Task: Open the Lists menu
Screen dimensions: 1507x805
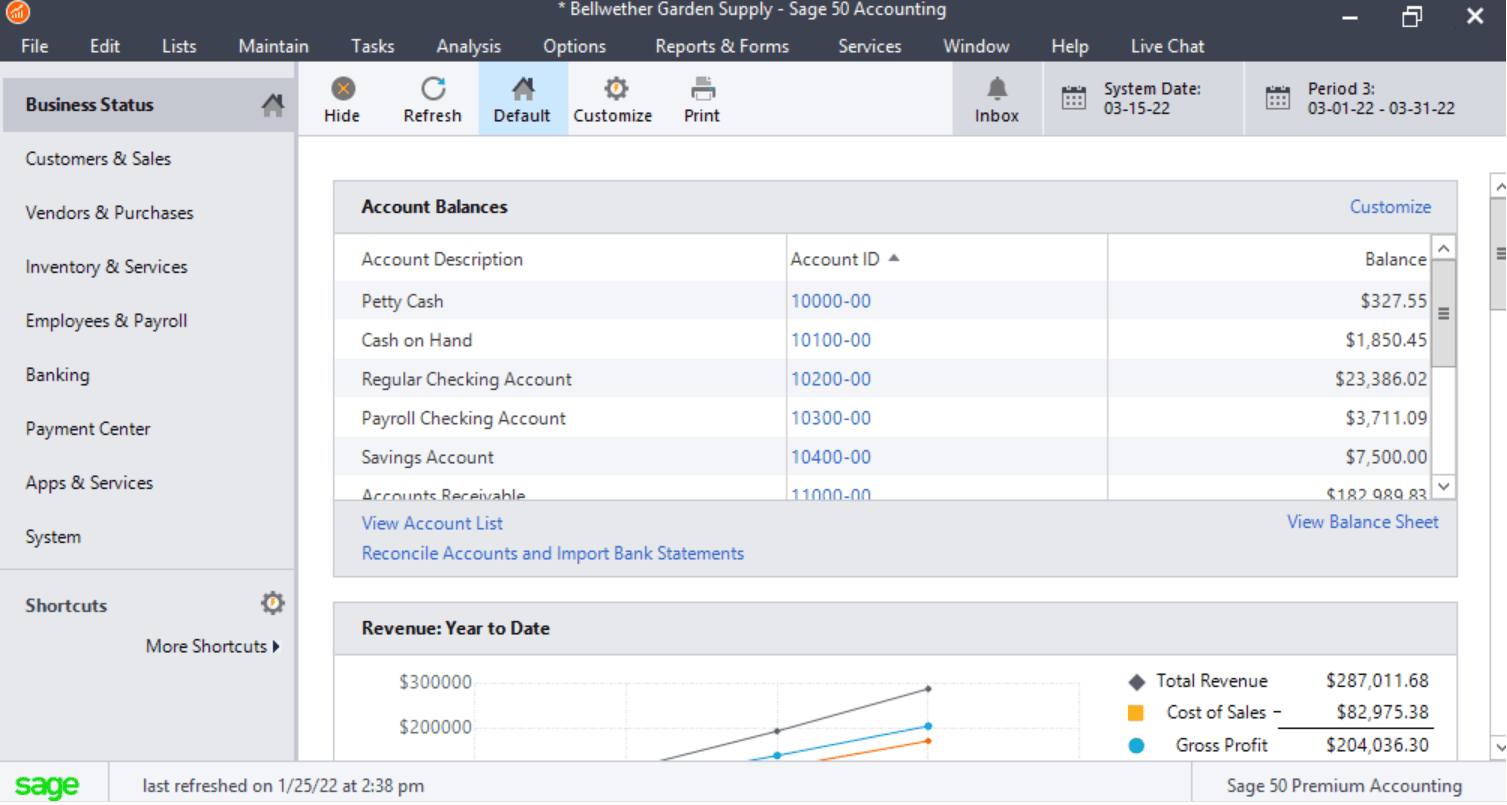Action: pos(179,46)
